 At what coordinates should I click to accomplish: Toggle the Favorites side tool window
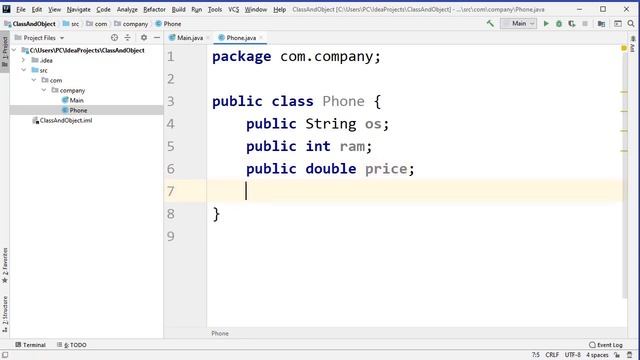[x=5, y=265]
